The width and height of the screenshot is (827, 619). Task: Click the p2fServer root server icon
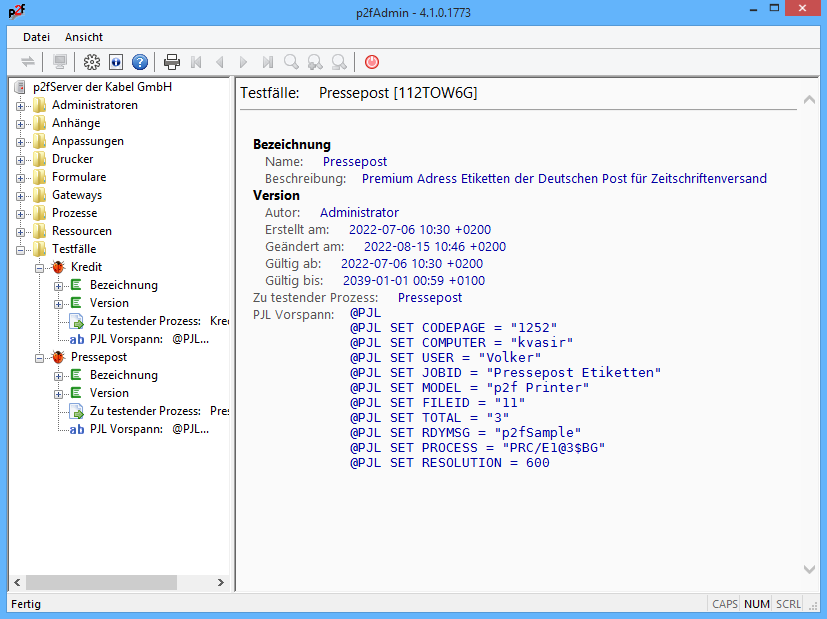[21, 87]
